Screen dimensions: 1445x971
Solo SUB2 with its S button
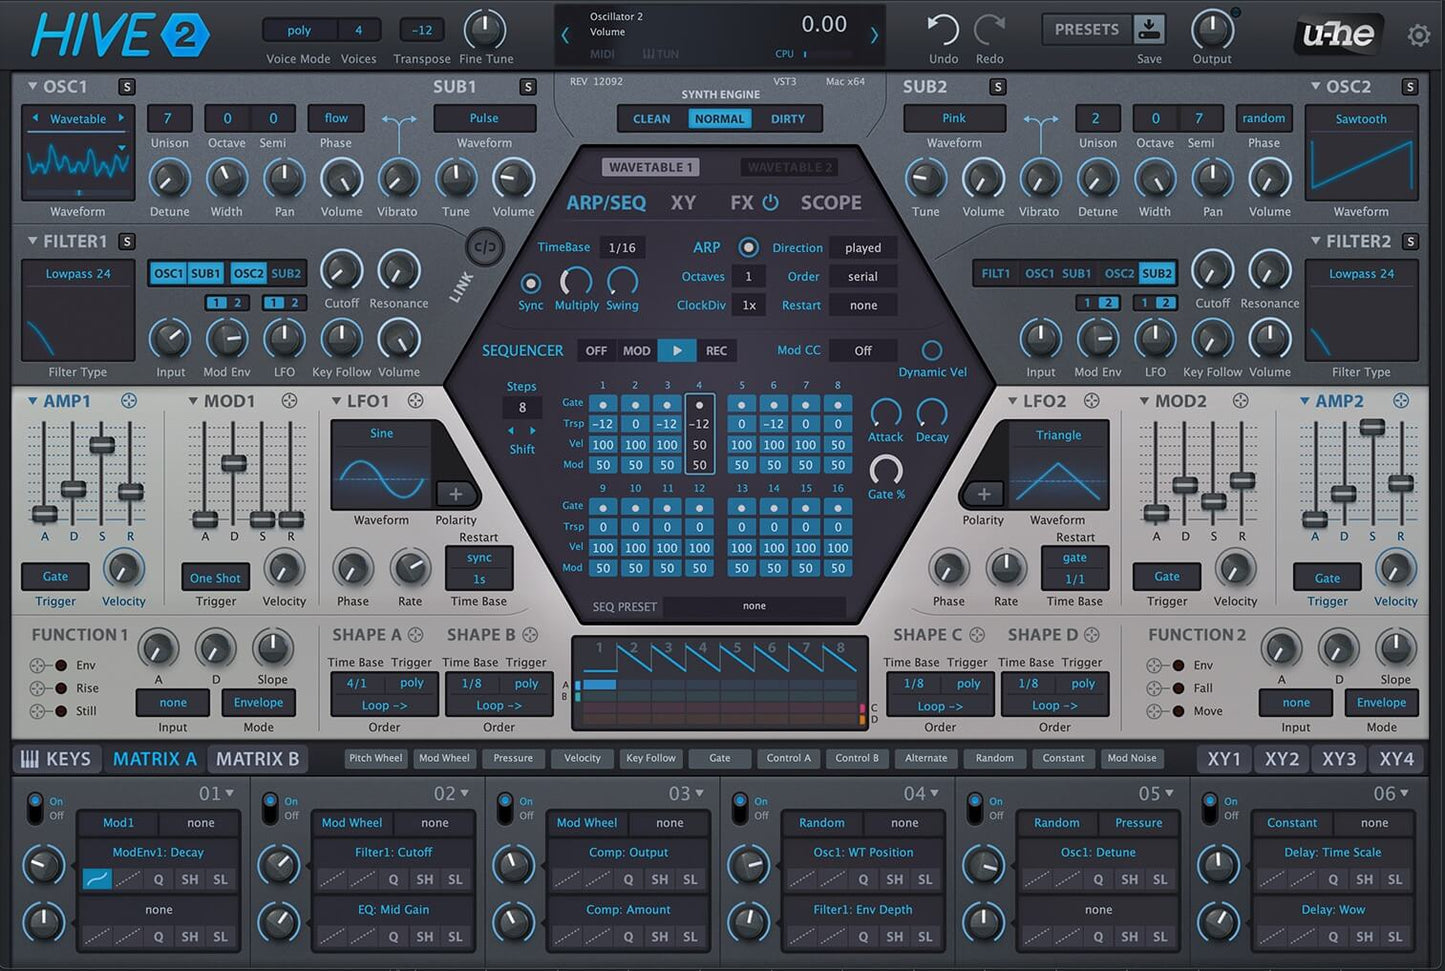[x=997, y=87]
